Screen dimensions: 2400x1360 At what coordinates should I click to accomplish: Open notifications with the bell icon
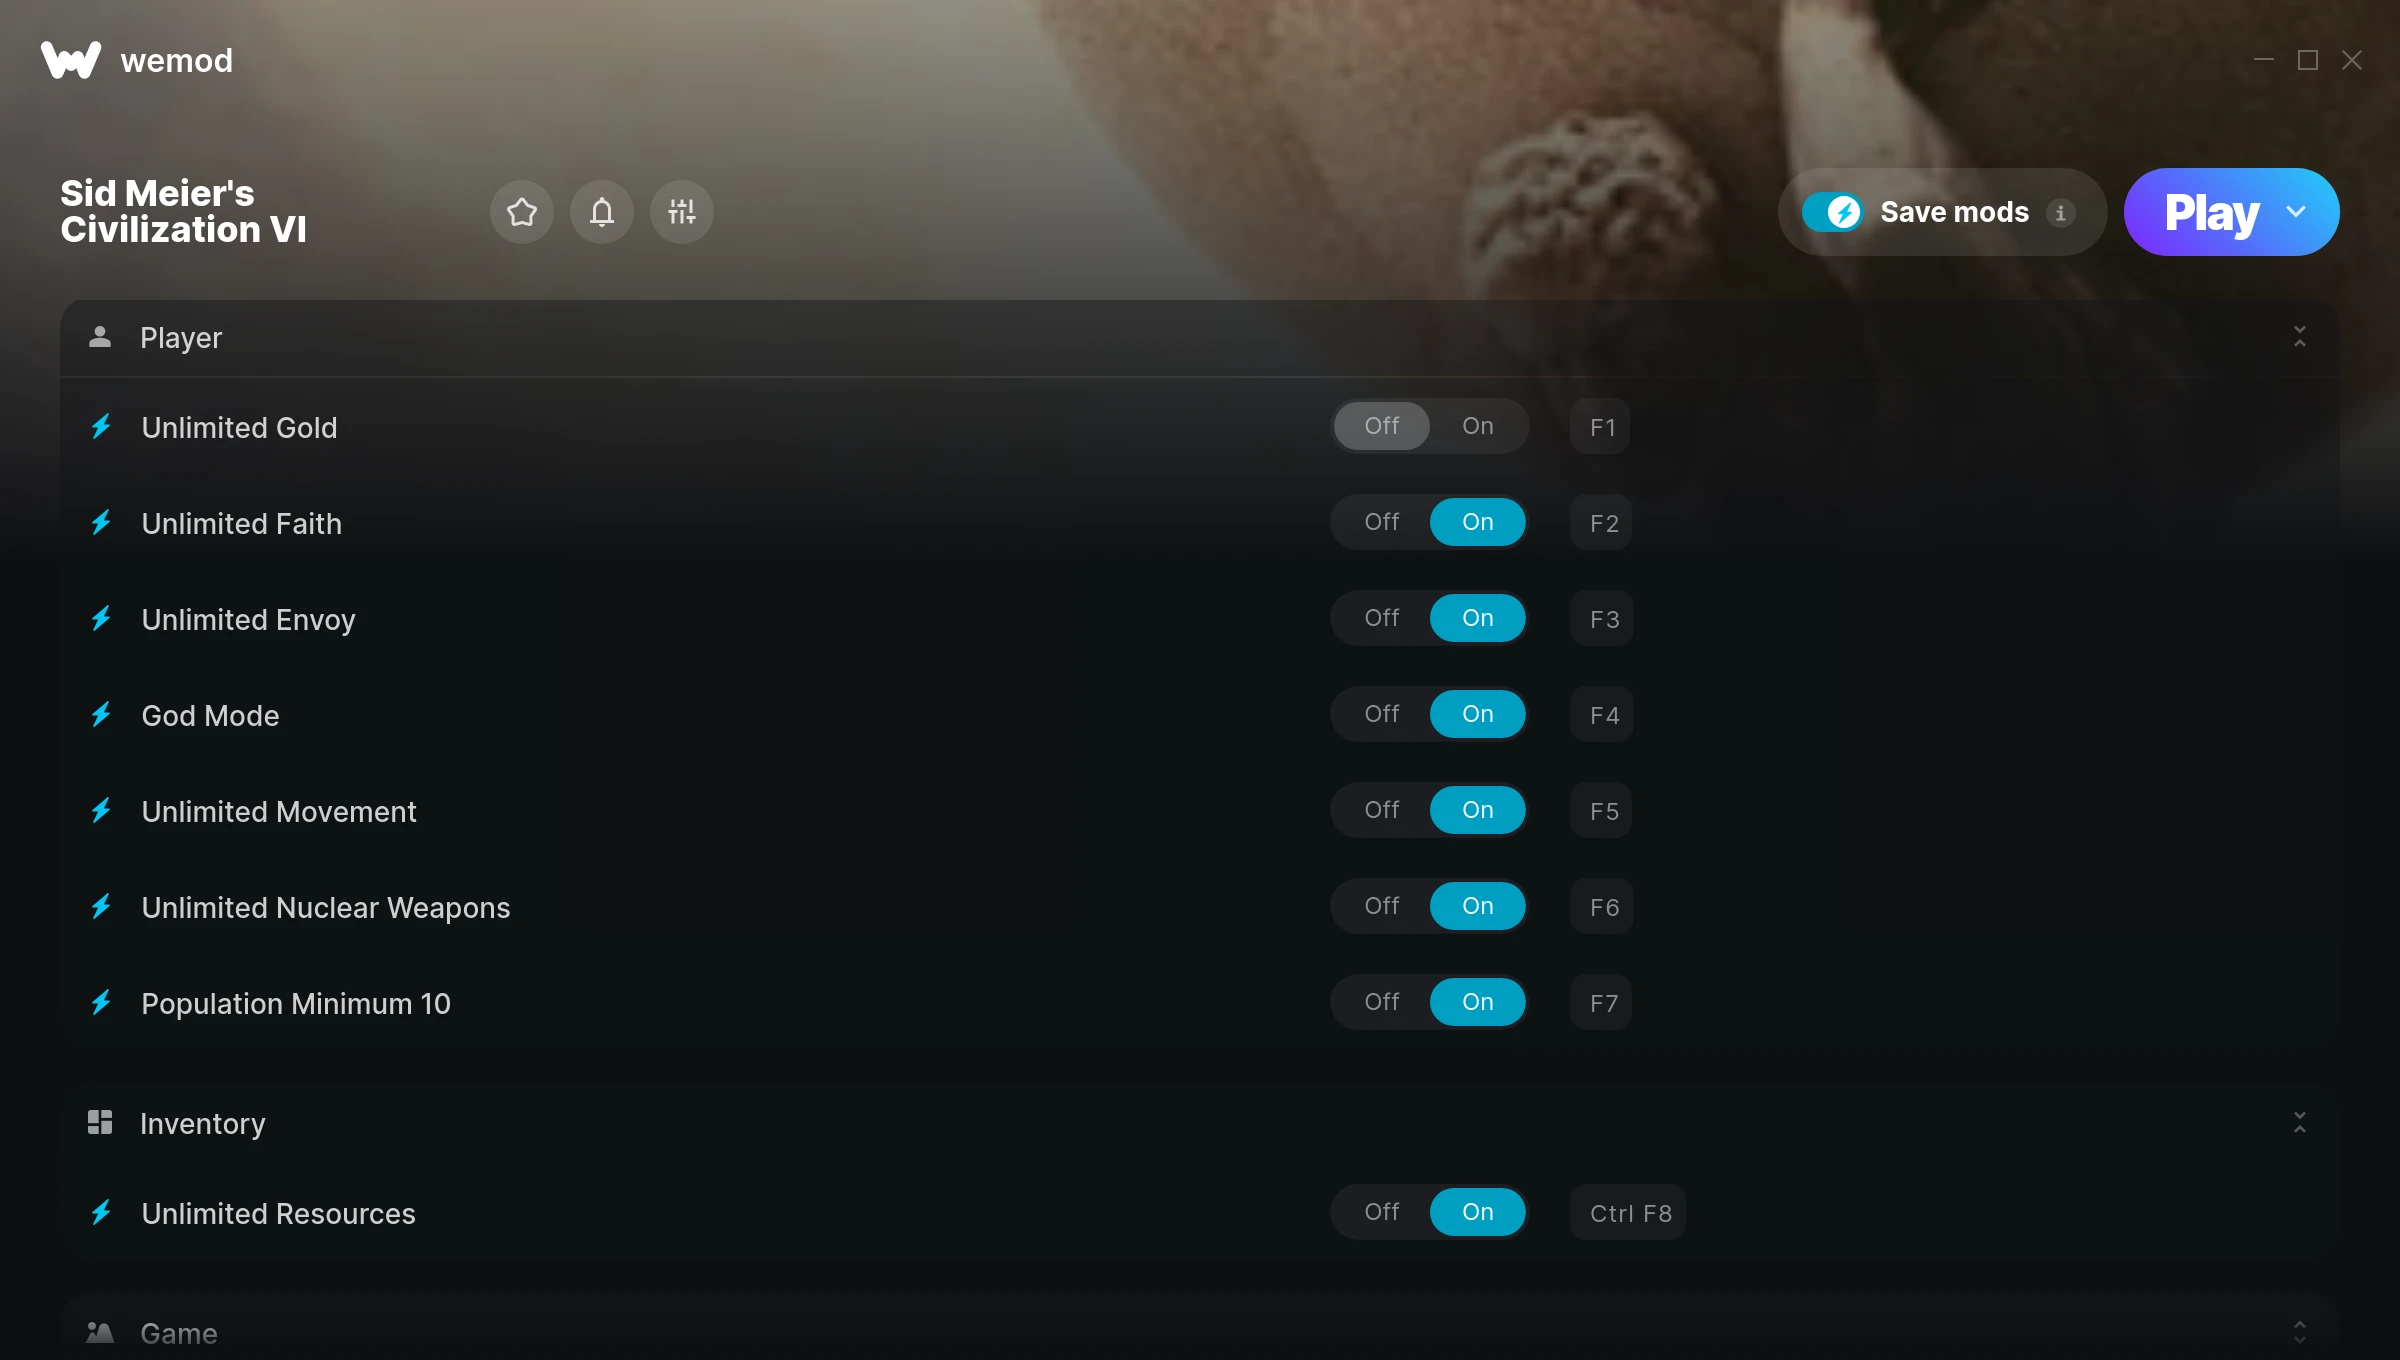point(601,212)
